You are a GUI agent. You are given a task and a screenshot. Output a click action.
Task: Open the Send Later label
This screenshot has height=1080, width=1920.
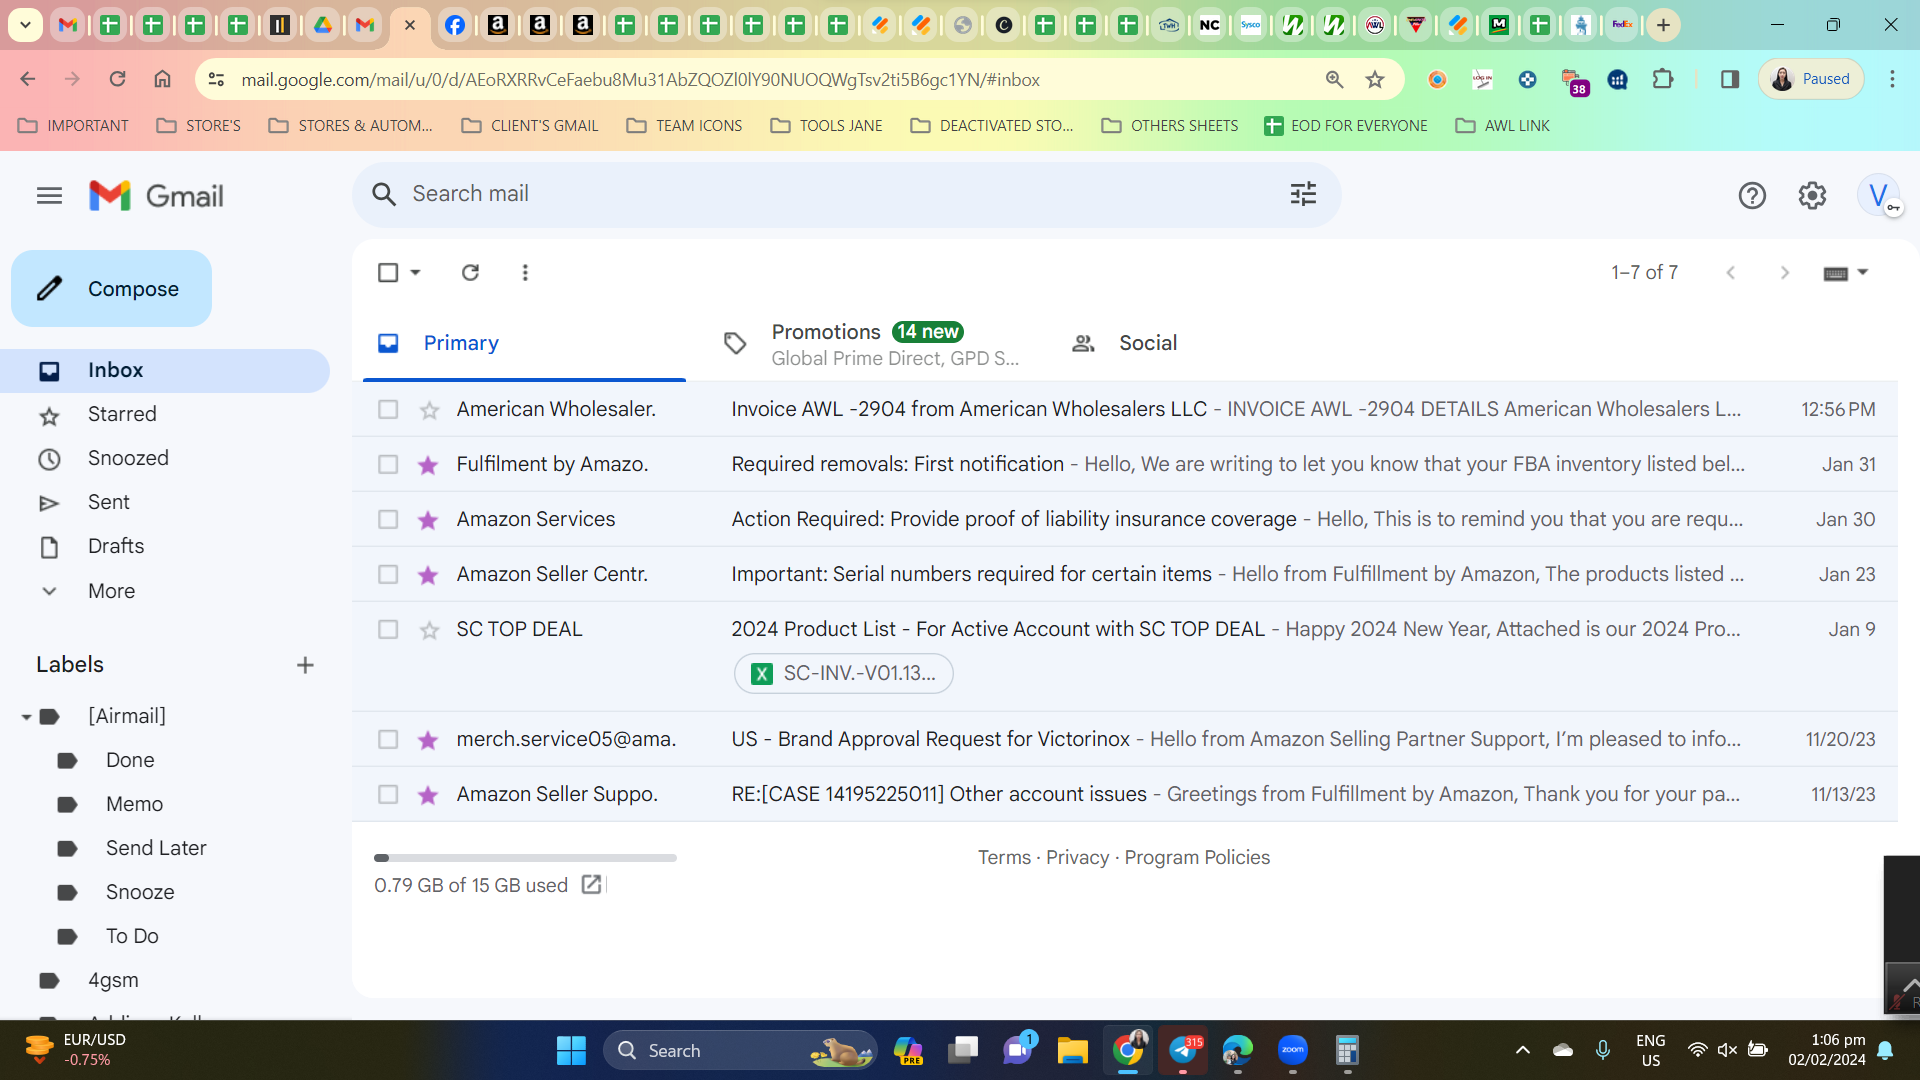(156, 848)
